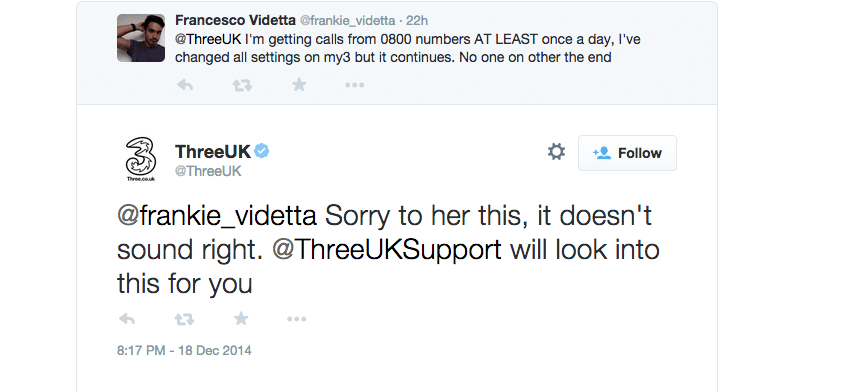Open the gear settings menu
This screenshot has height=392, width=855.
(x=556, y=152)
